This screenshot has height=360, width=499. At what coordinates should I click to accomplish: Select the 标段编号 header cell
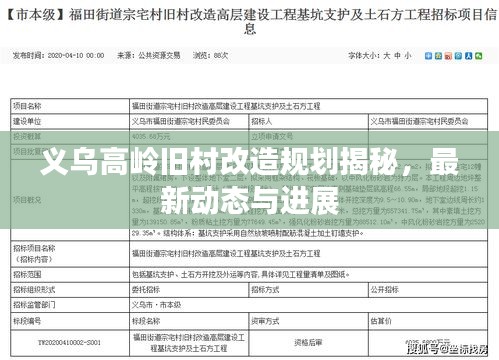point(27,321)
